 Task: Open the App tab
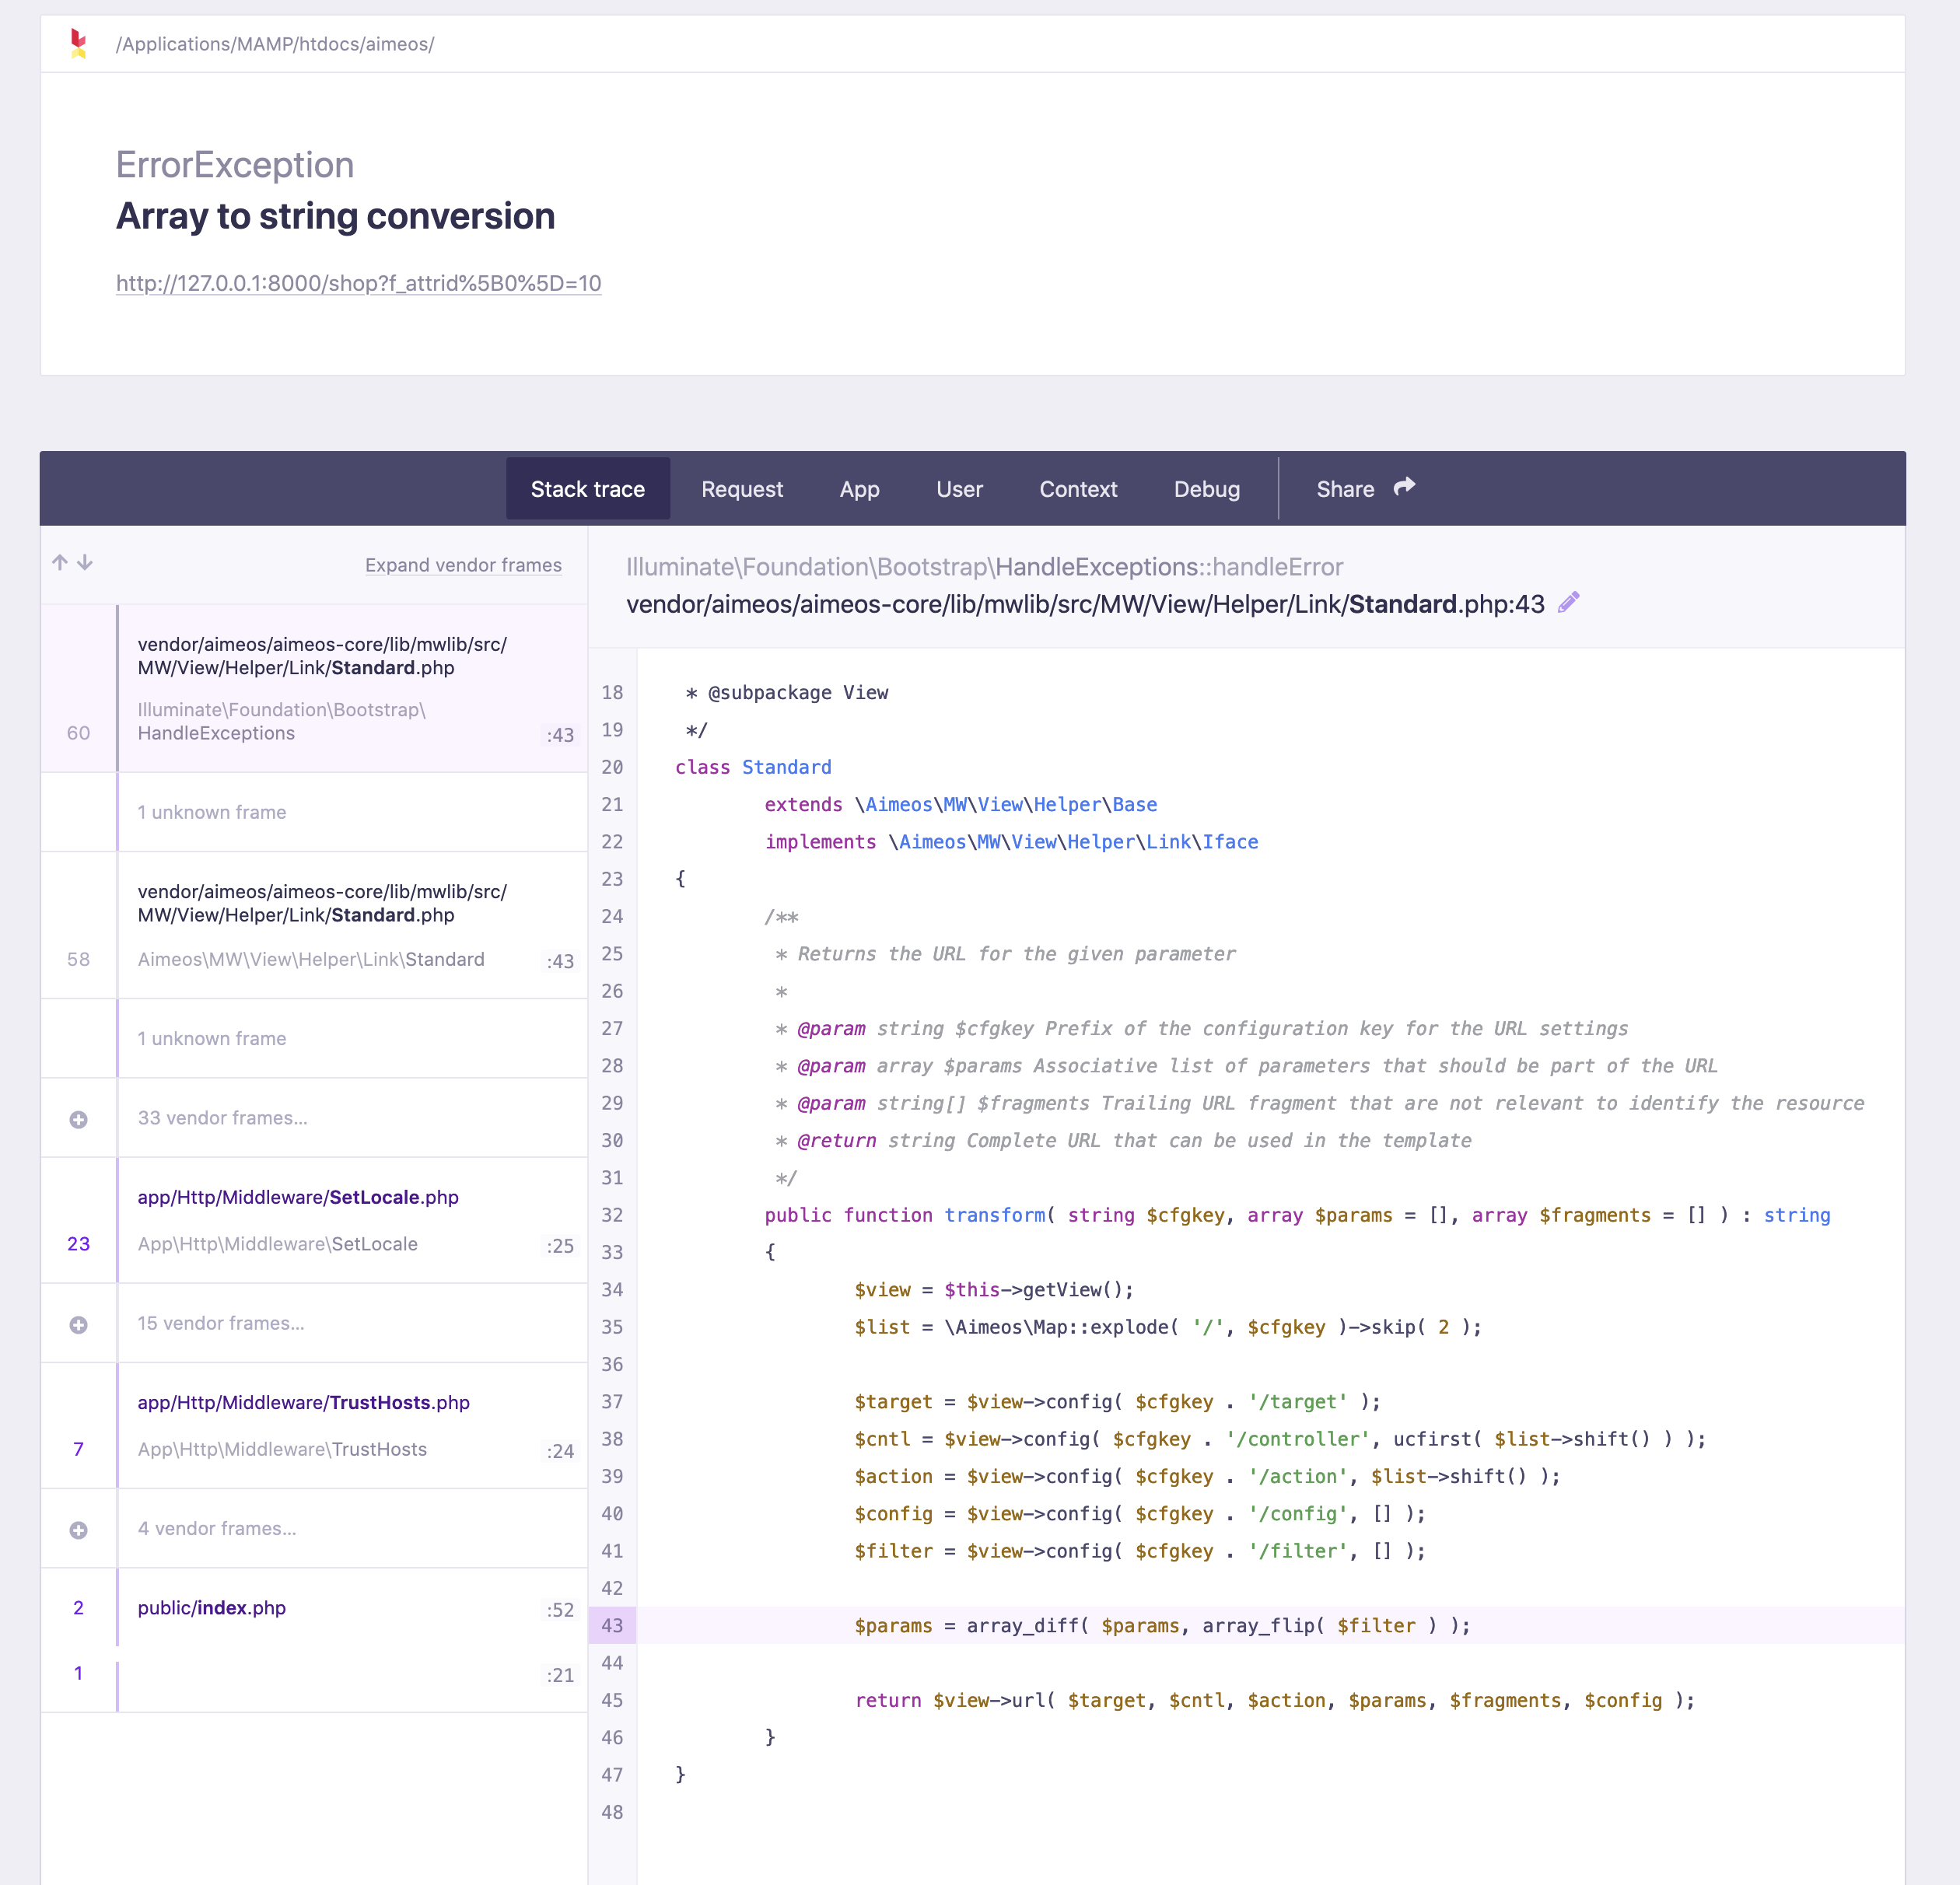tap(859, 489)
